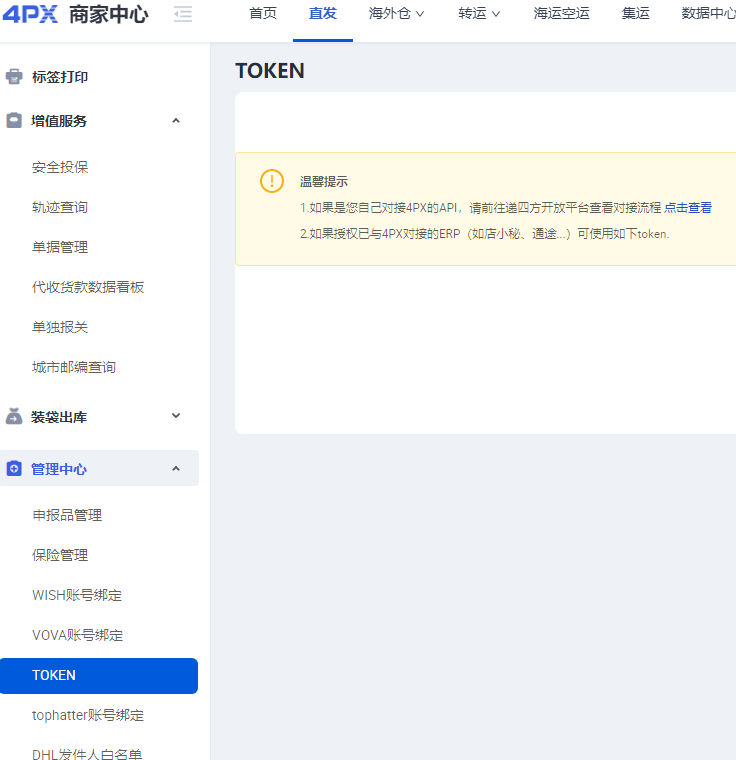Screen dimensions: 736x760
Task: Open the 转运 dropdown menu
Action: (x=479, y=14)
